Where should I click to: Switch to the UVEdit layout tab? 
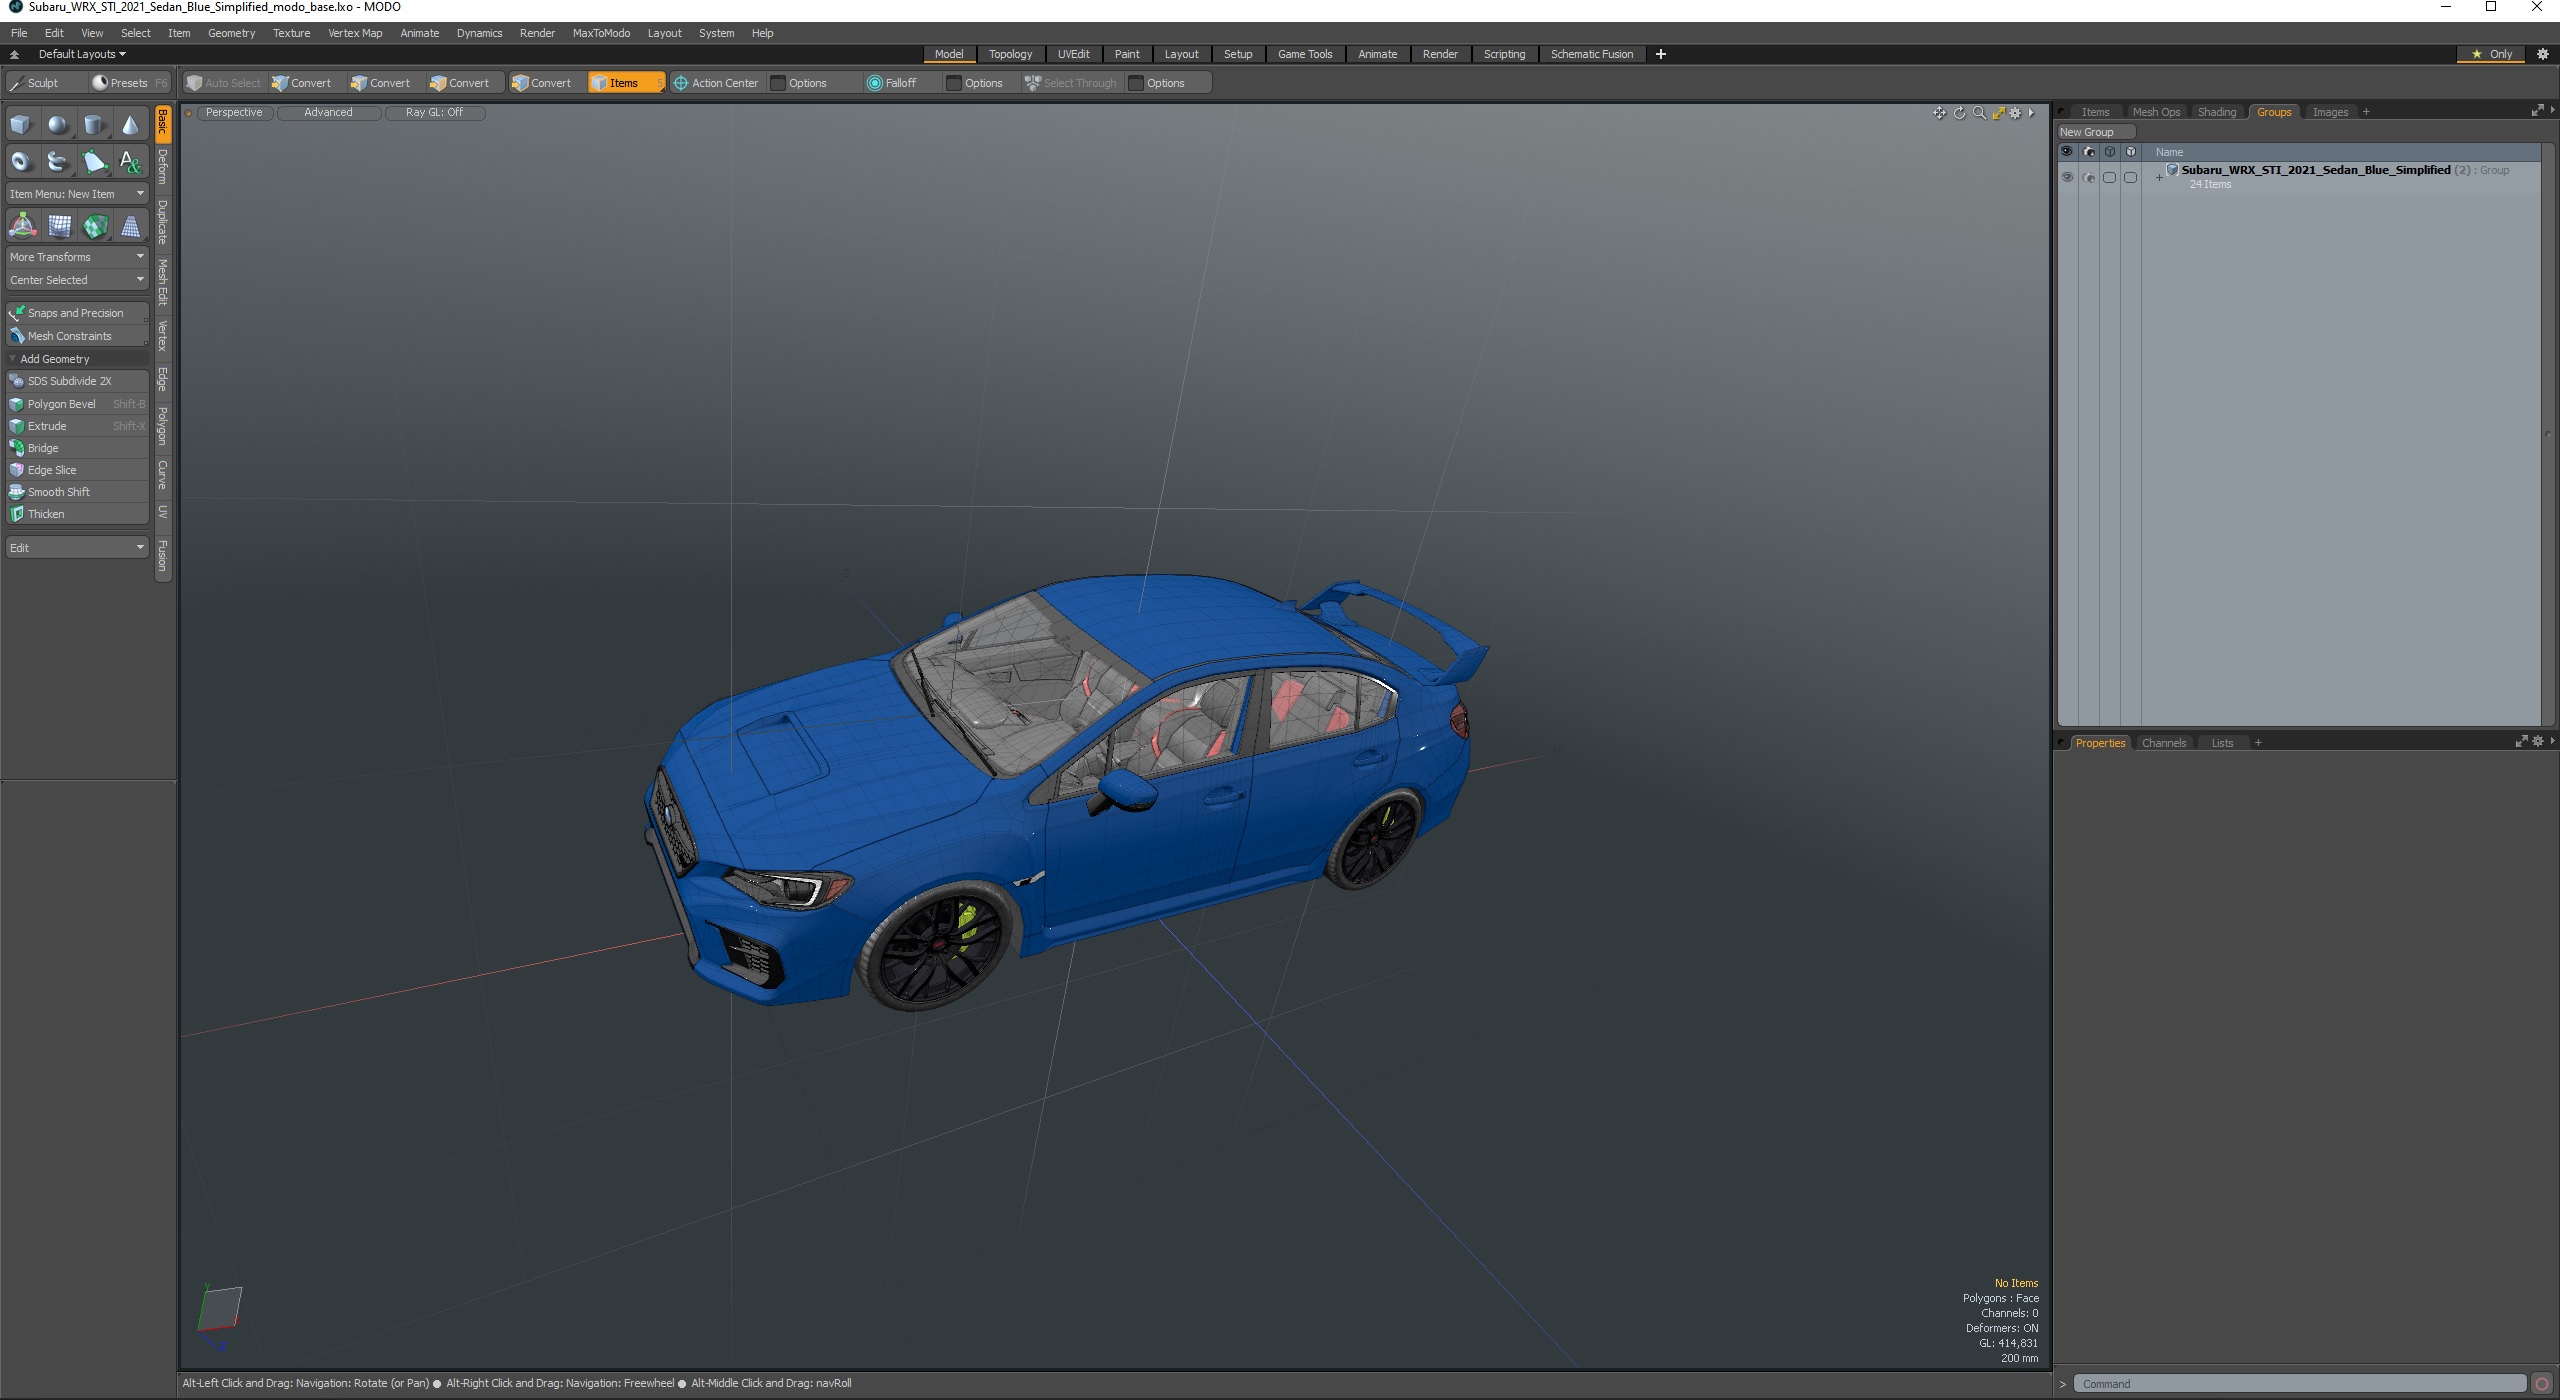(1073, 54)
